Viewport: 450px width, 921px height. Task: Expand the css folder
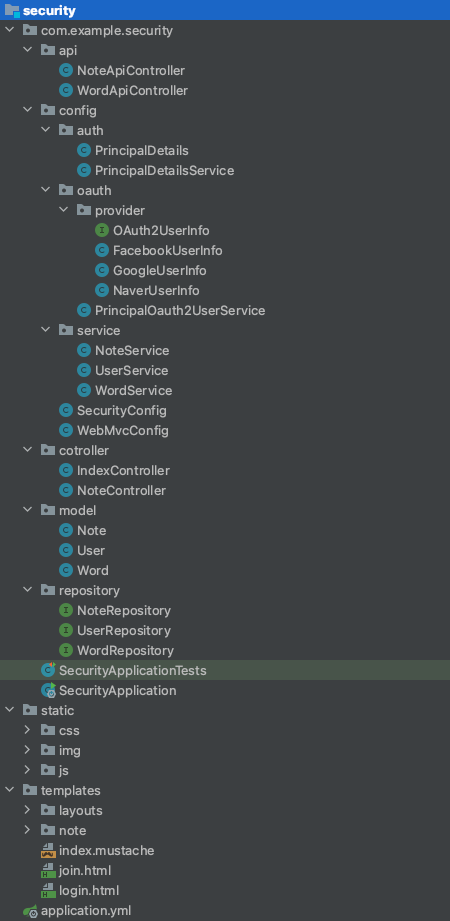(x=28, y=730)
